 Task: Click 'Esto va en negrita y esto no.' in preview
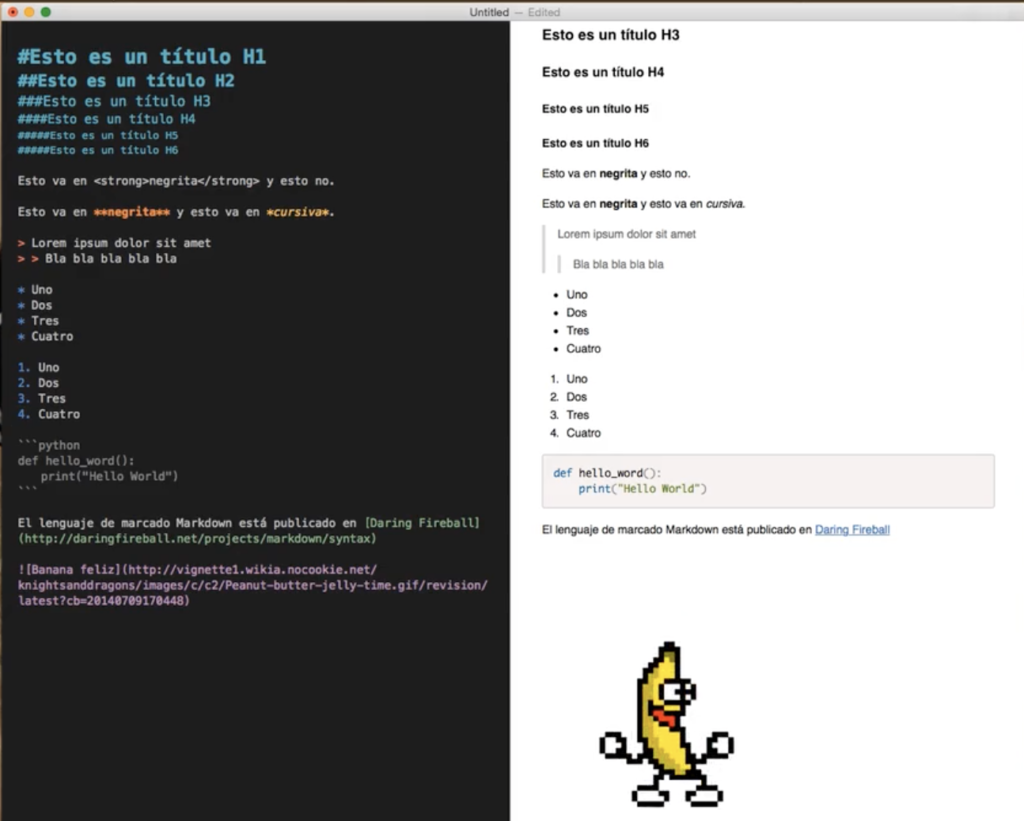(x=616, y=174)
